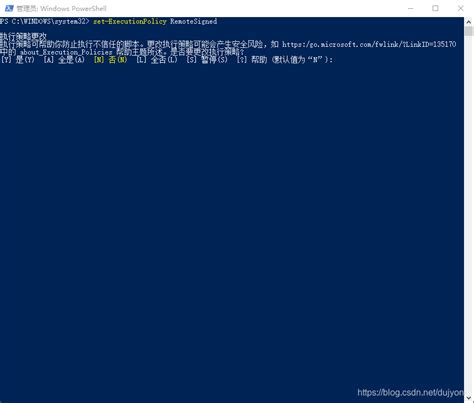Maximize the PowerShell window
Viewport: 474px width, 403px height.
[x=435, y=8]
